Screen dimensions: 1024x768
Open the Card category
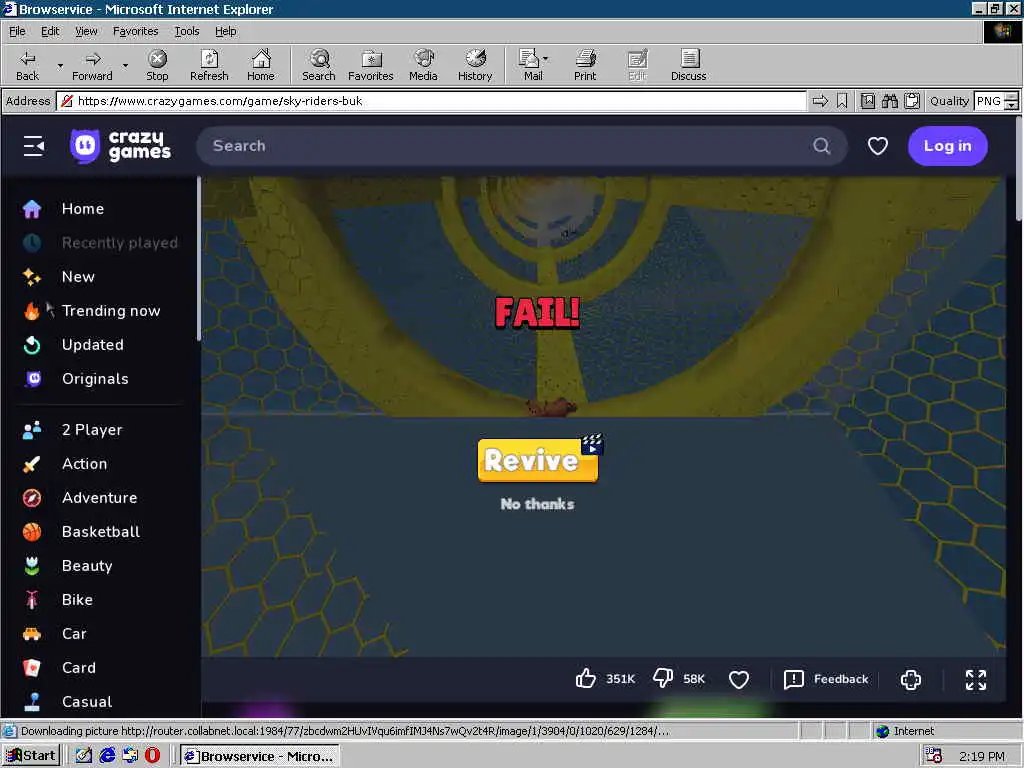coord(78,667)
